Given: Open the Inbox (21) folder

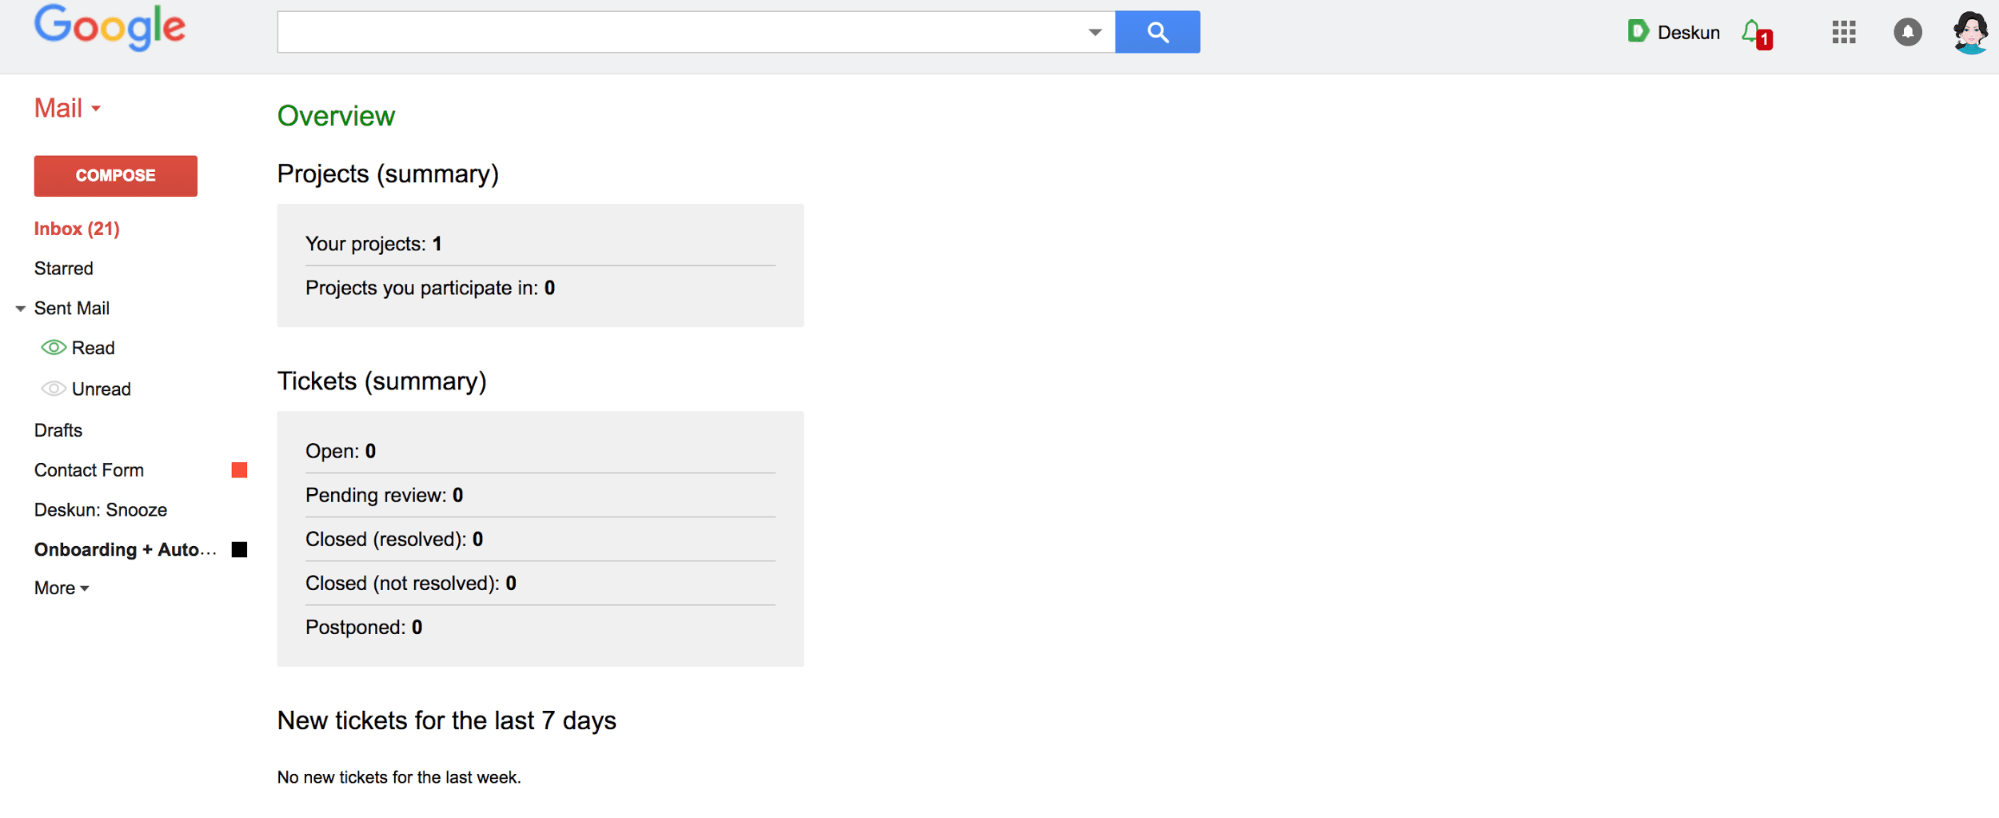Looking at the screenshot, I should [x=77, y=229].
